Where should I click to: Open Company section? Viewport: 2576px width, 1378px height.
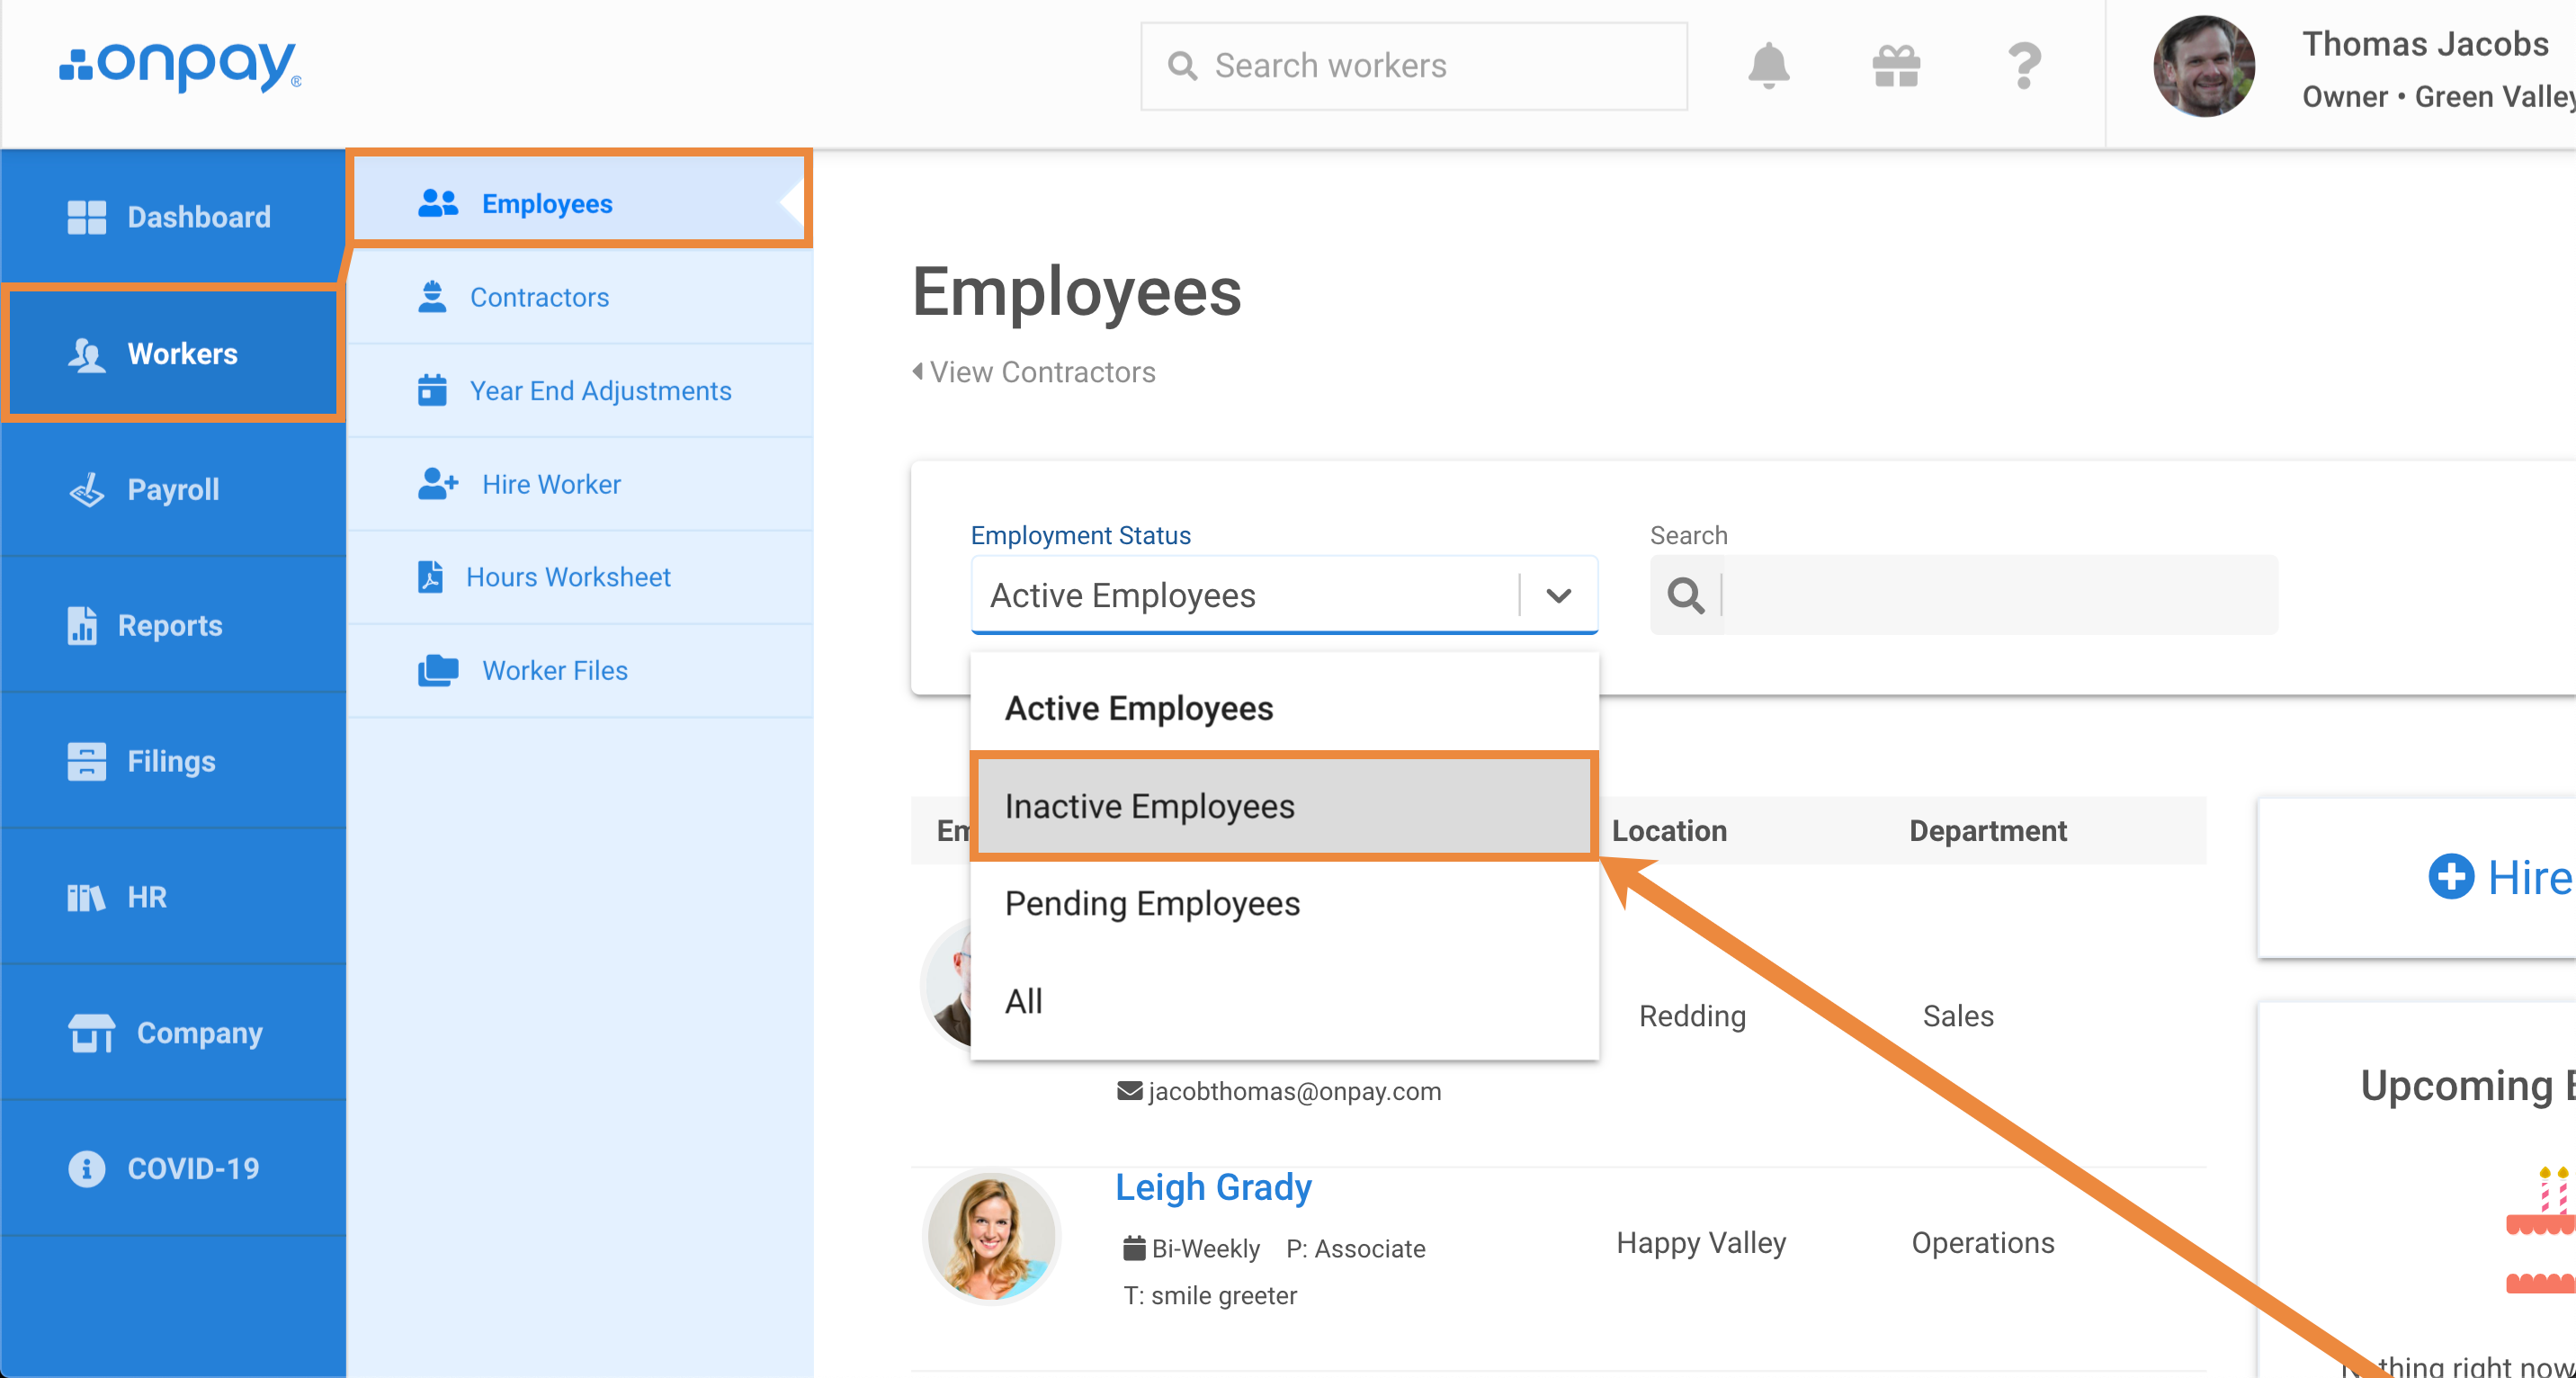click(173, 1033)
